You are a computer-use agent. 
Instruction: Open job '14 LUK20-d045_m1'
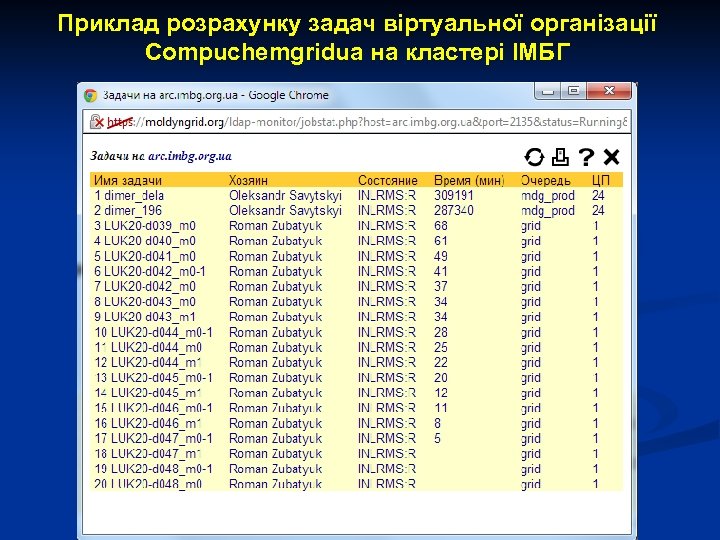coord(148,393)
